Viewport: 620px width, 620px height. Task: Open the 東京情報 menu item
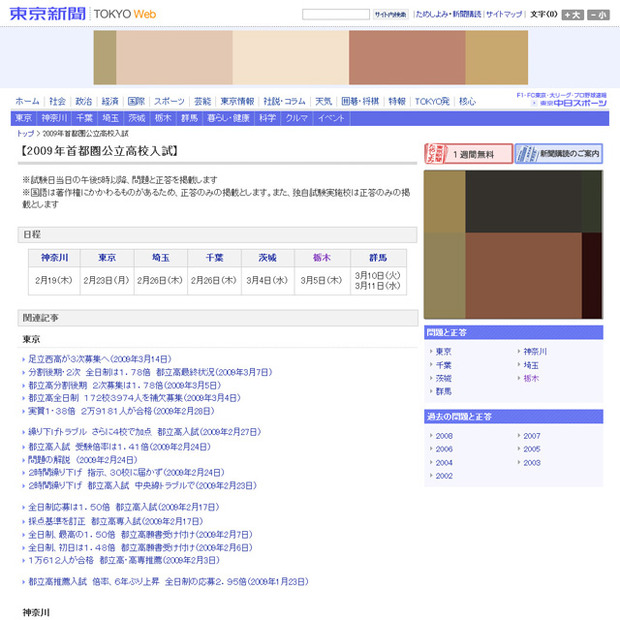pyautogui.click(x=237, y=101)
